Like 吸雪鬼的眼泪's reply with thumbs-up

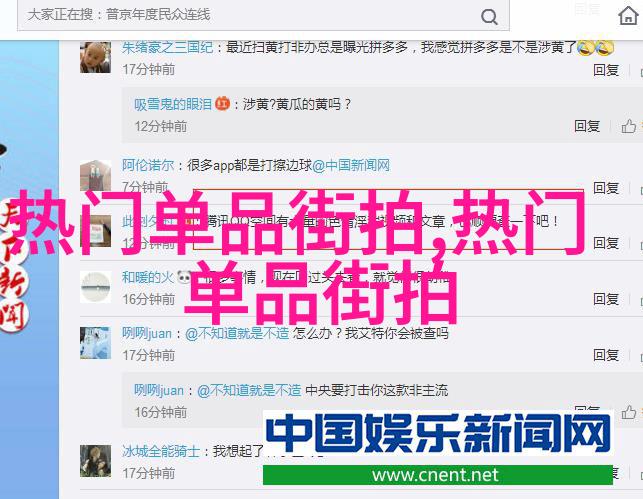[x=629, y=126]
